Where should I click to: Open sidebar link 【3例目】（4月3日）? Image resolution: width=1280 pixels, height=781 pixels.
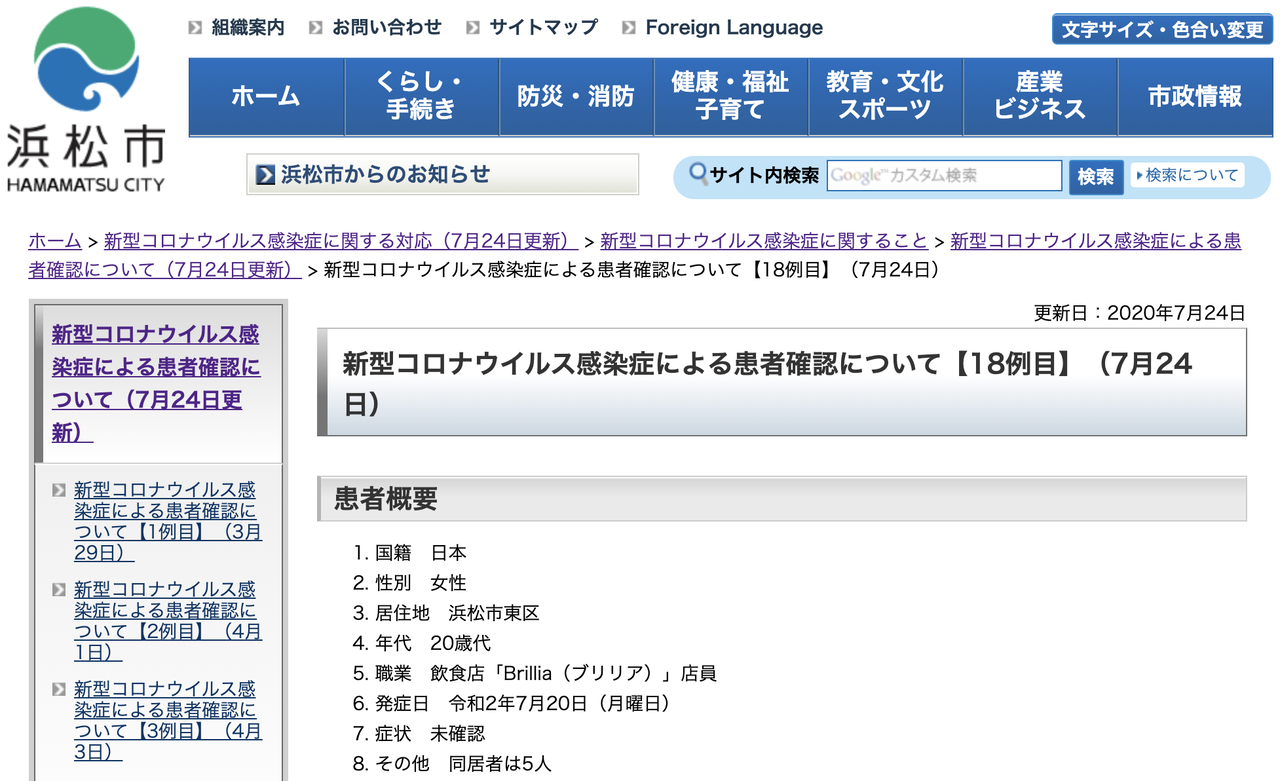point(168,721)
